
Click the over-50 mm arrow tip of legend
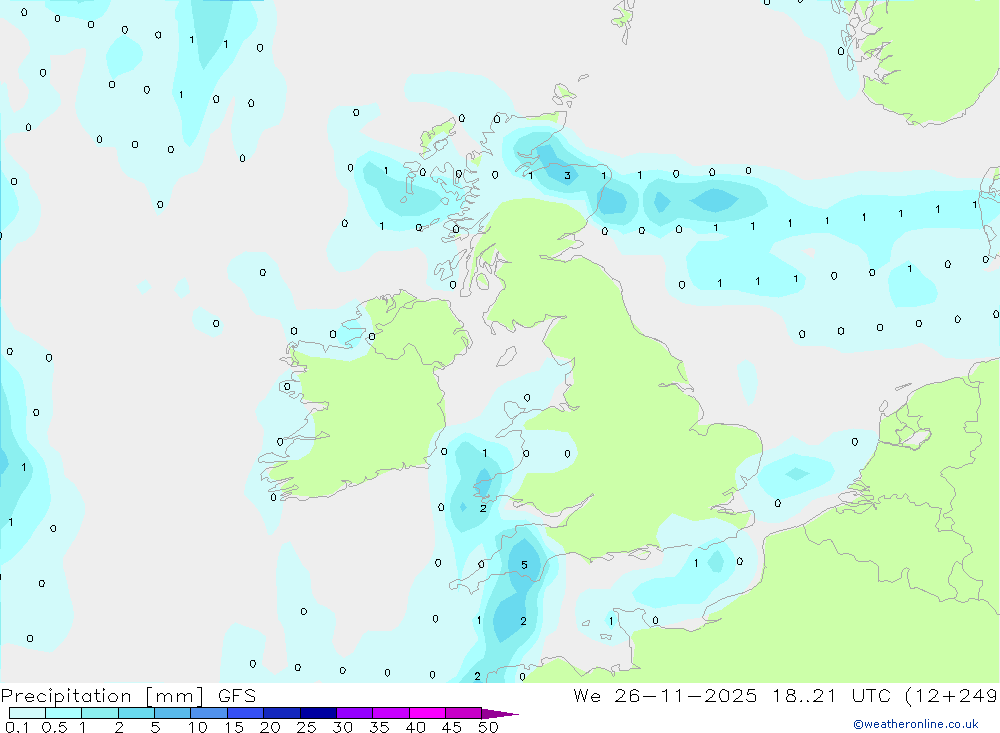click(x=500, y=714)
